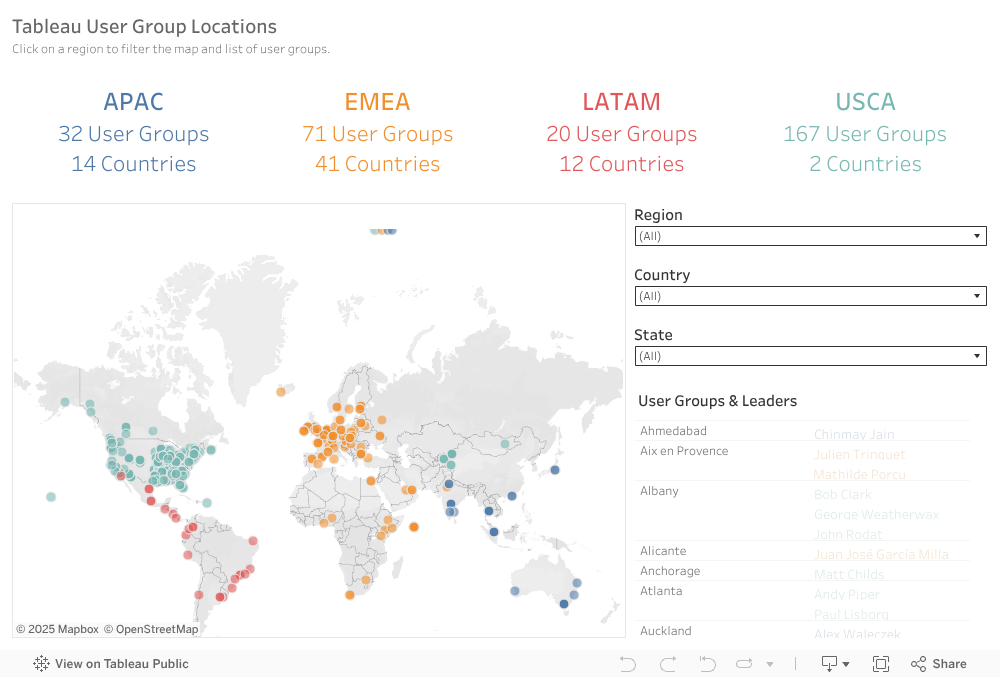Image resolution: width=1000 pixels, height=677 pixels.
Task: Select the Ahmedabad user group row
Action: coord(673,431)
